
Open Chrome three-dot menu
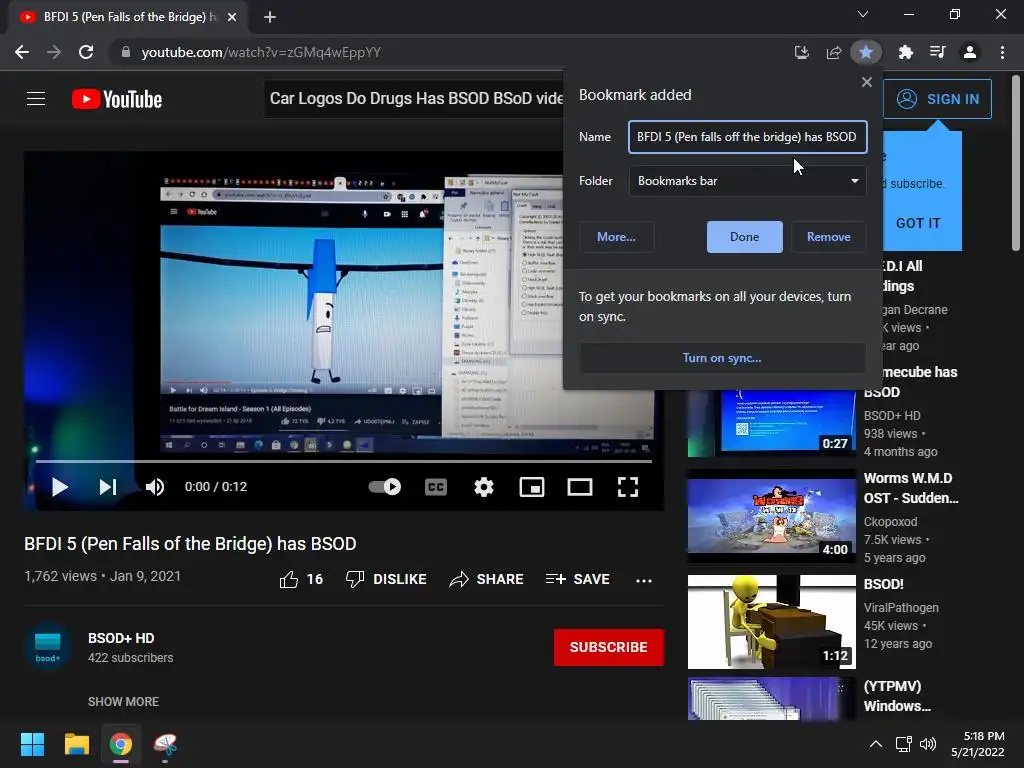click(x=1002, y=52)
